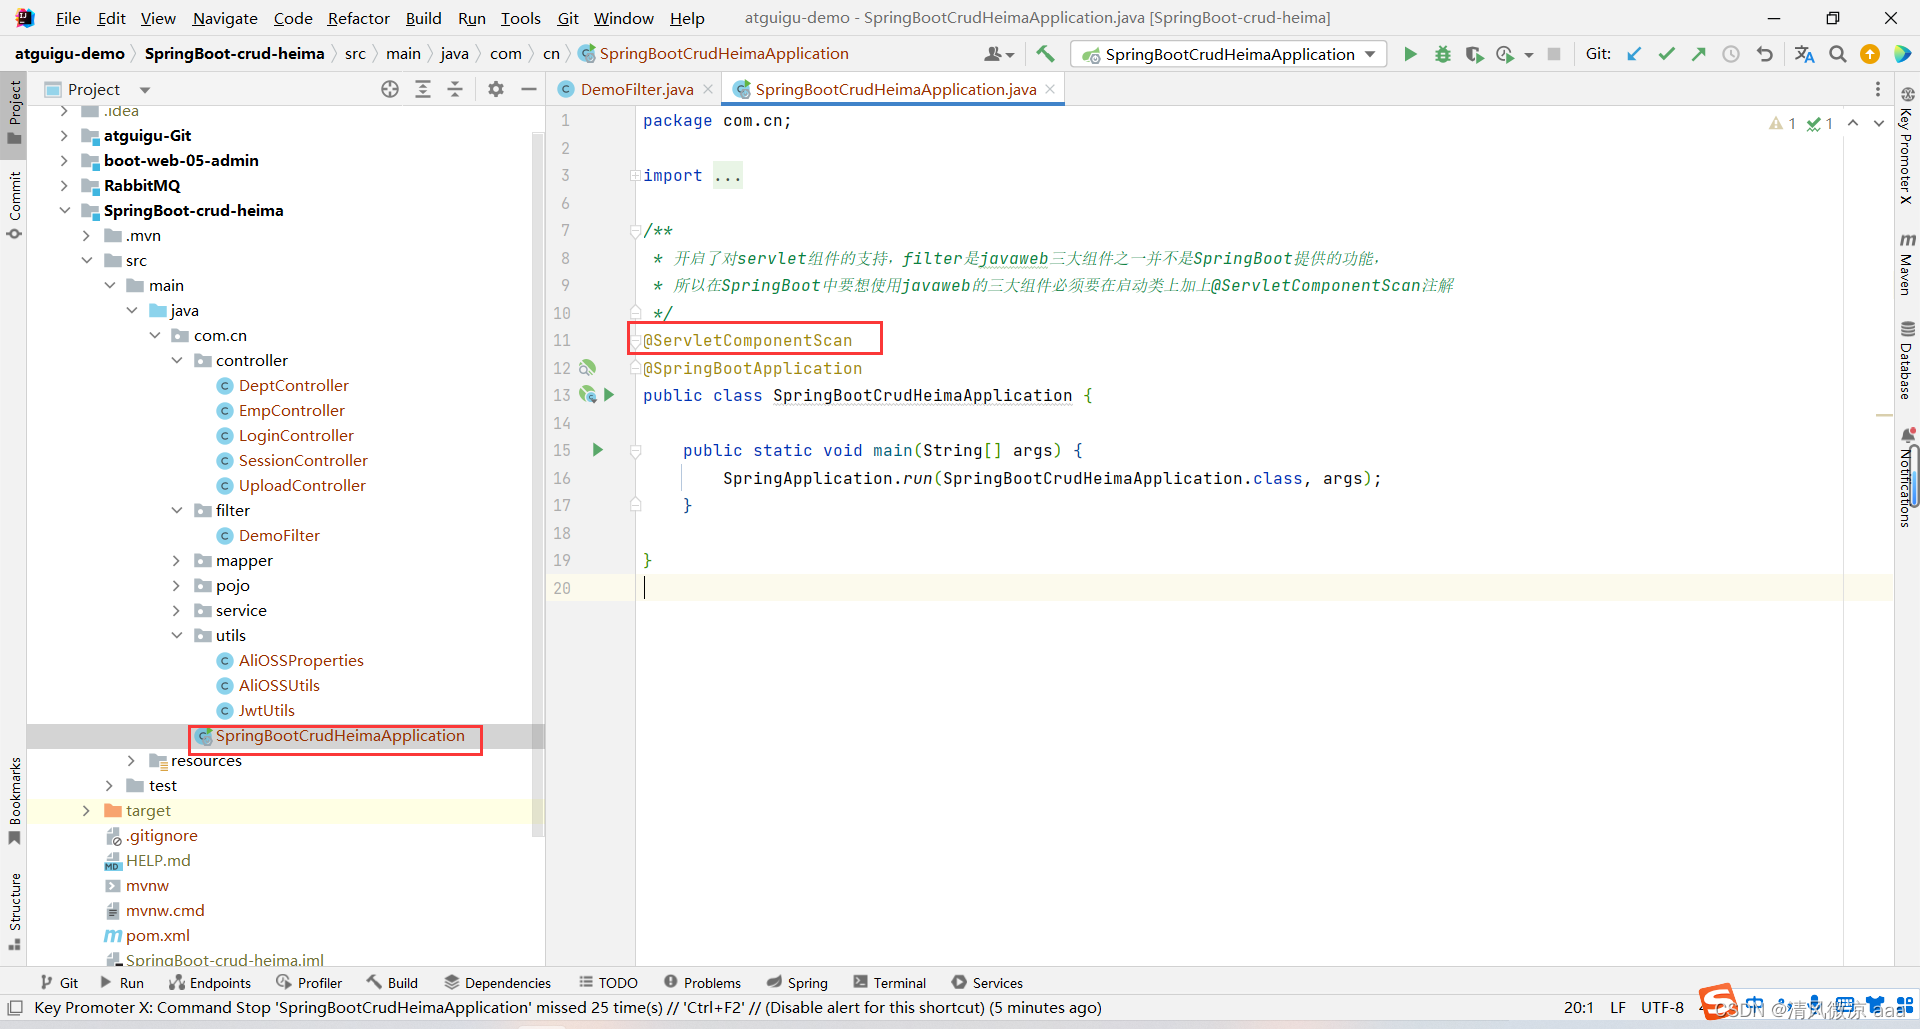The image size is (1920, 1029).
Task: Collapse the controller package
Action: point(177,360)
